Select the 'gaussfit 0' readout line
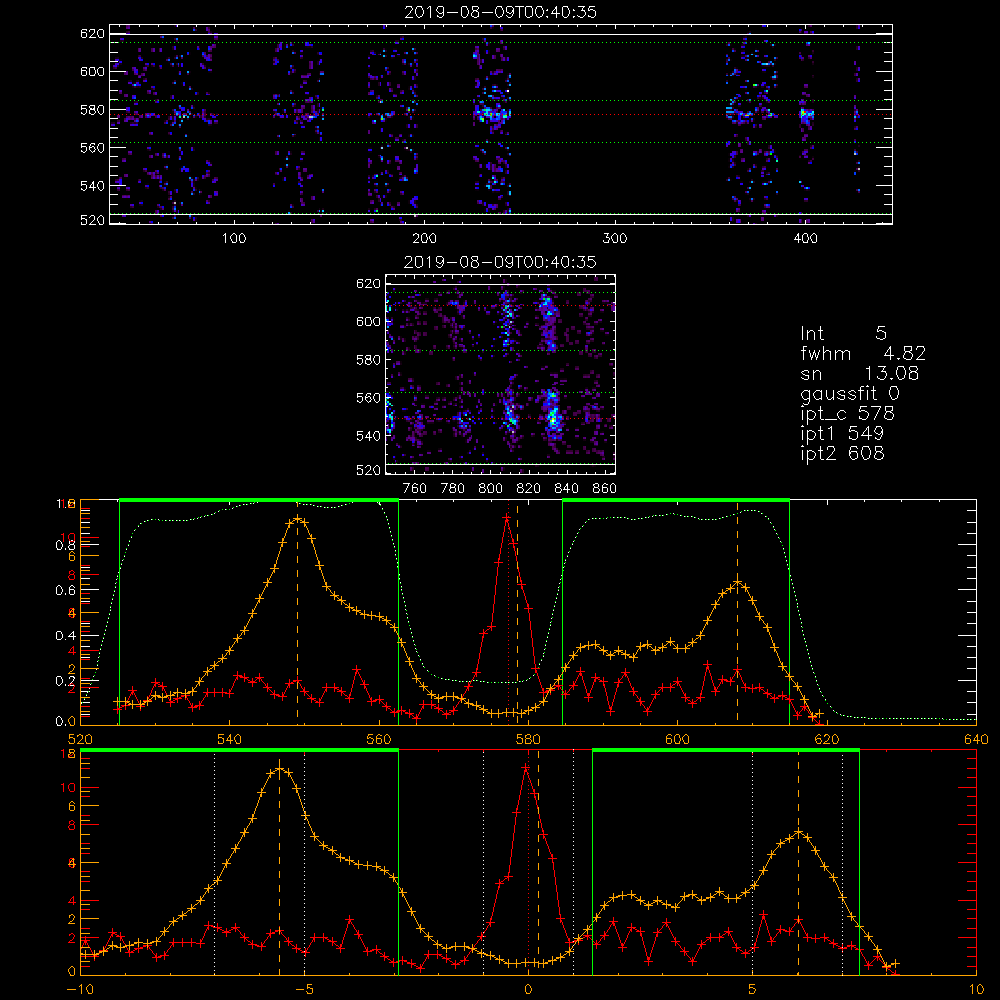1000x1000 pixels. coord(849,393)
